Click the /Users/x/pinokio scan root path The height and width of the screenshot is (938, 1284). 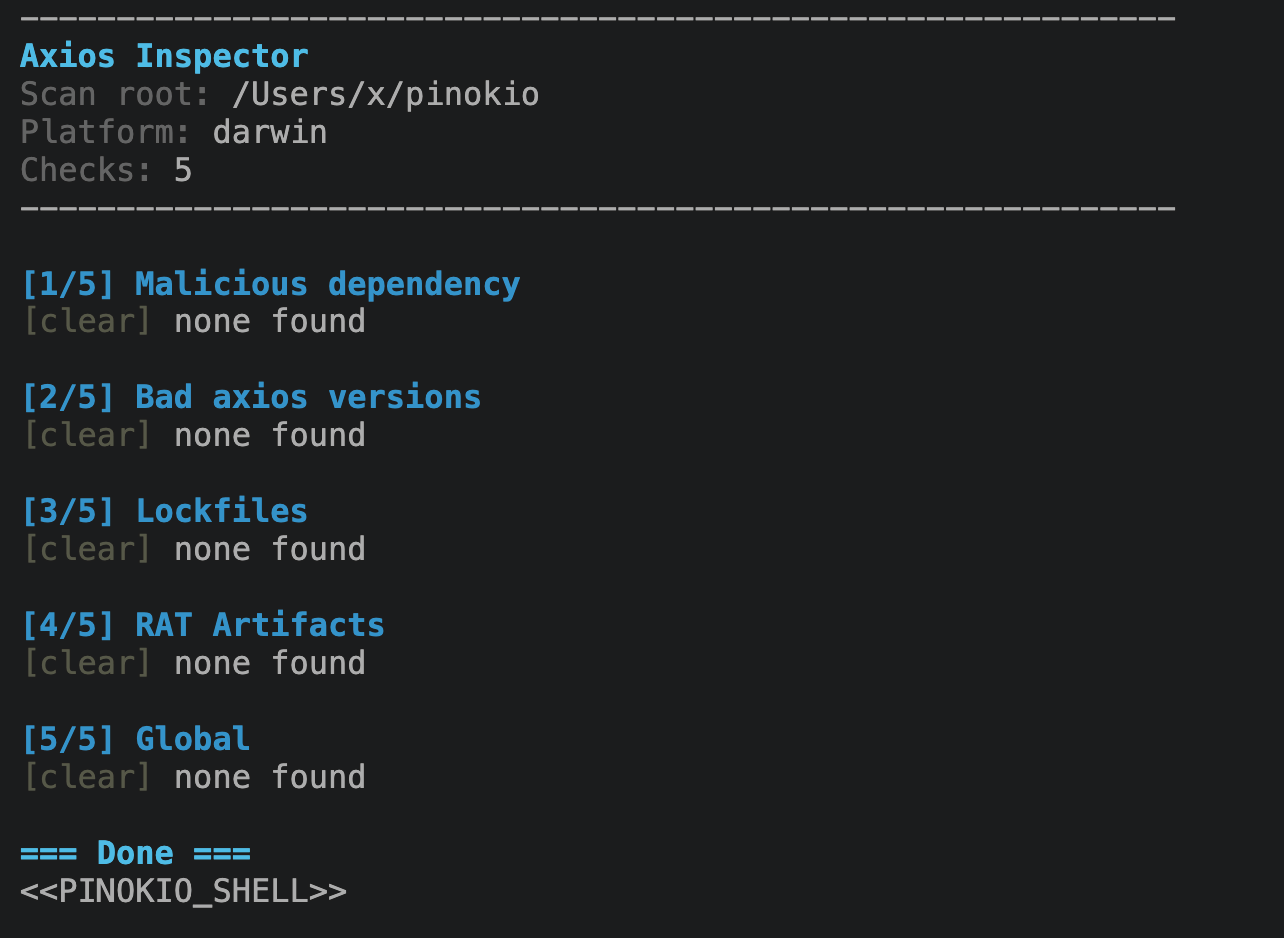pos(385,95)
